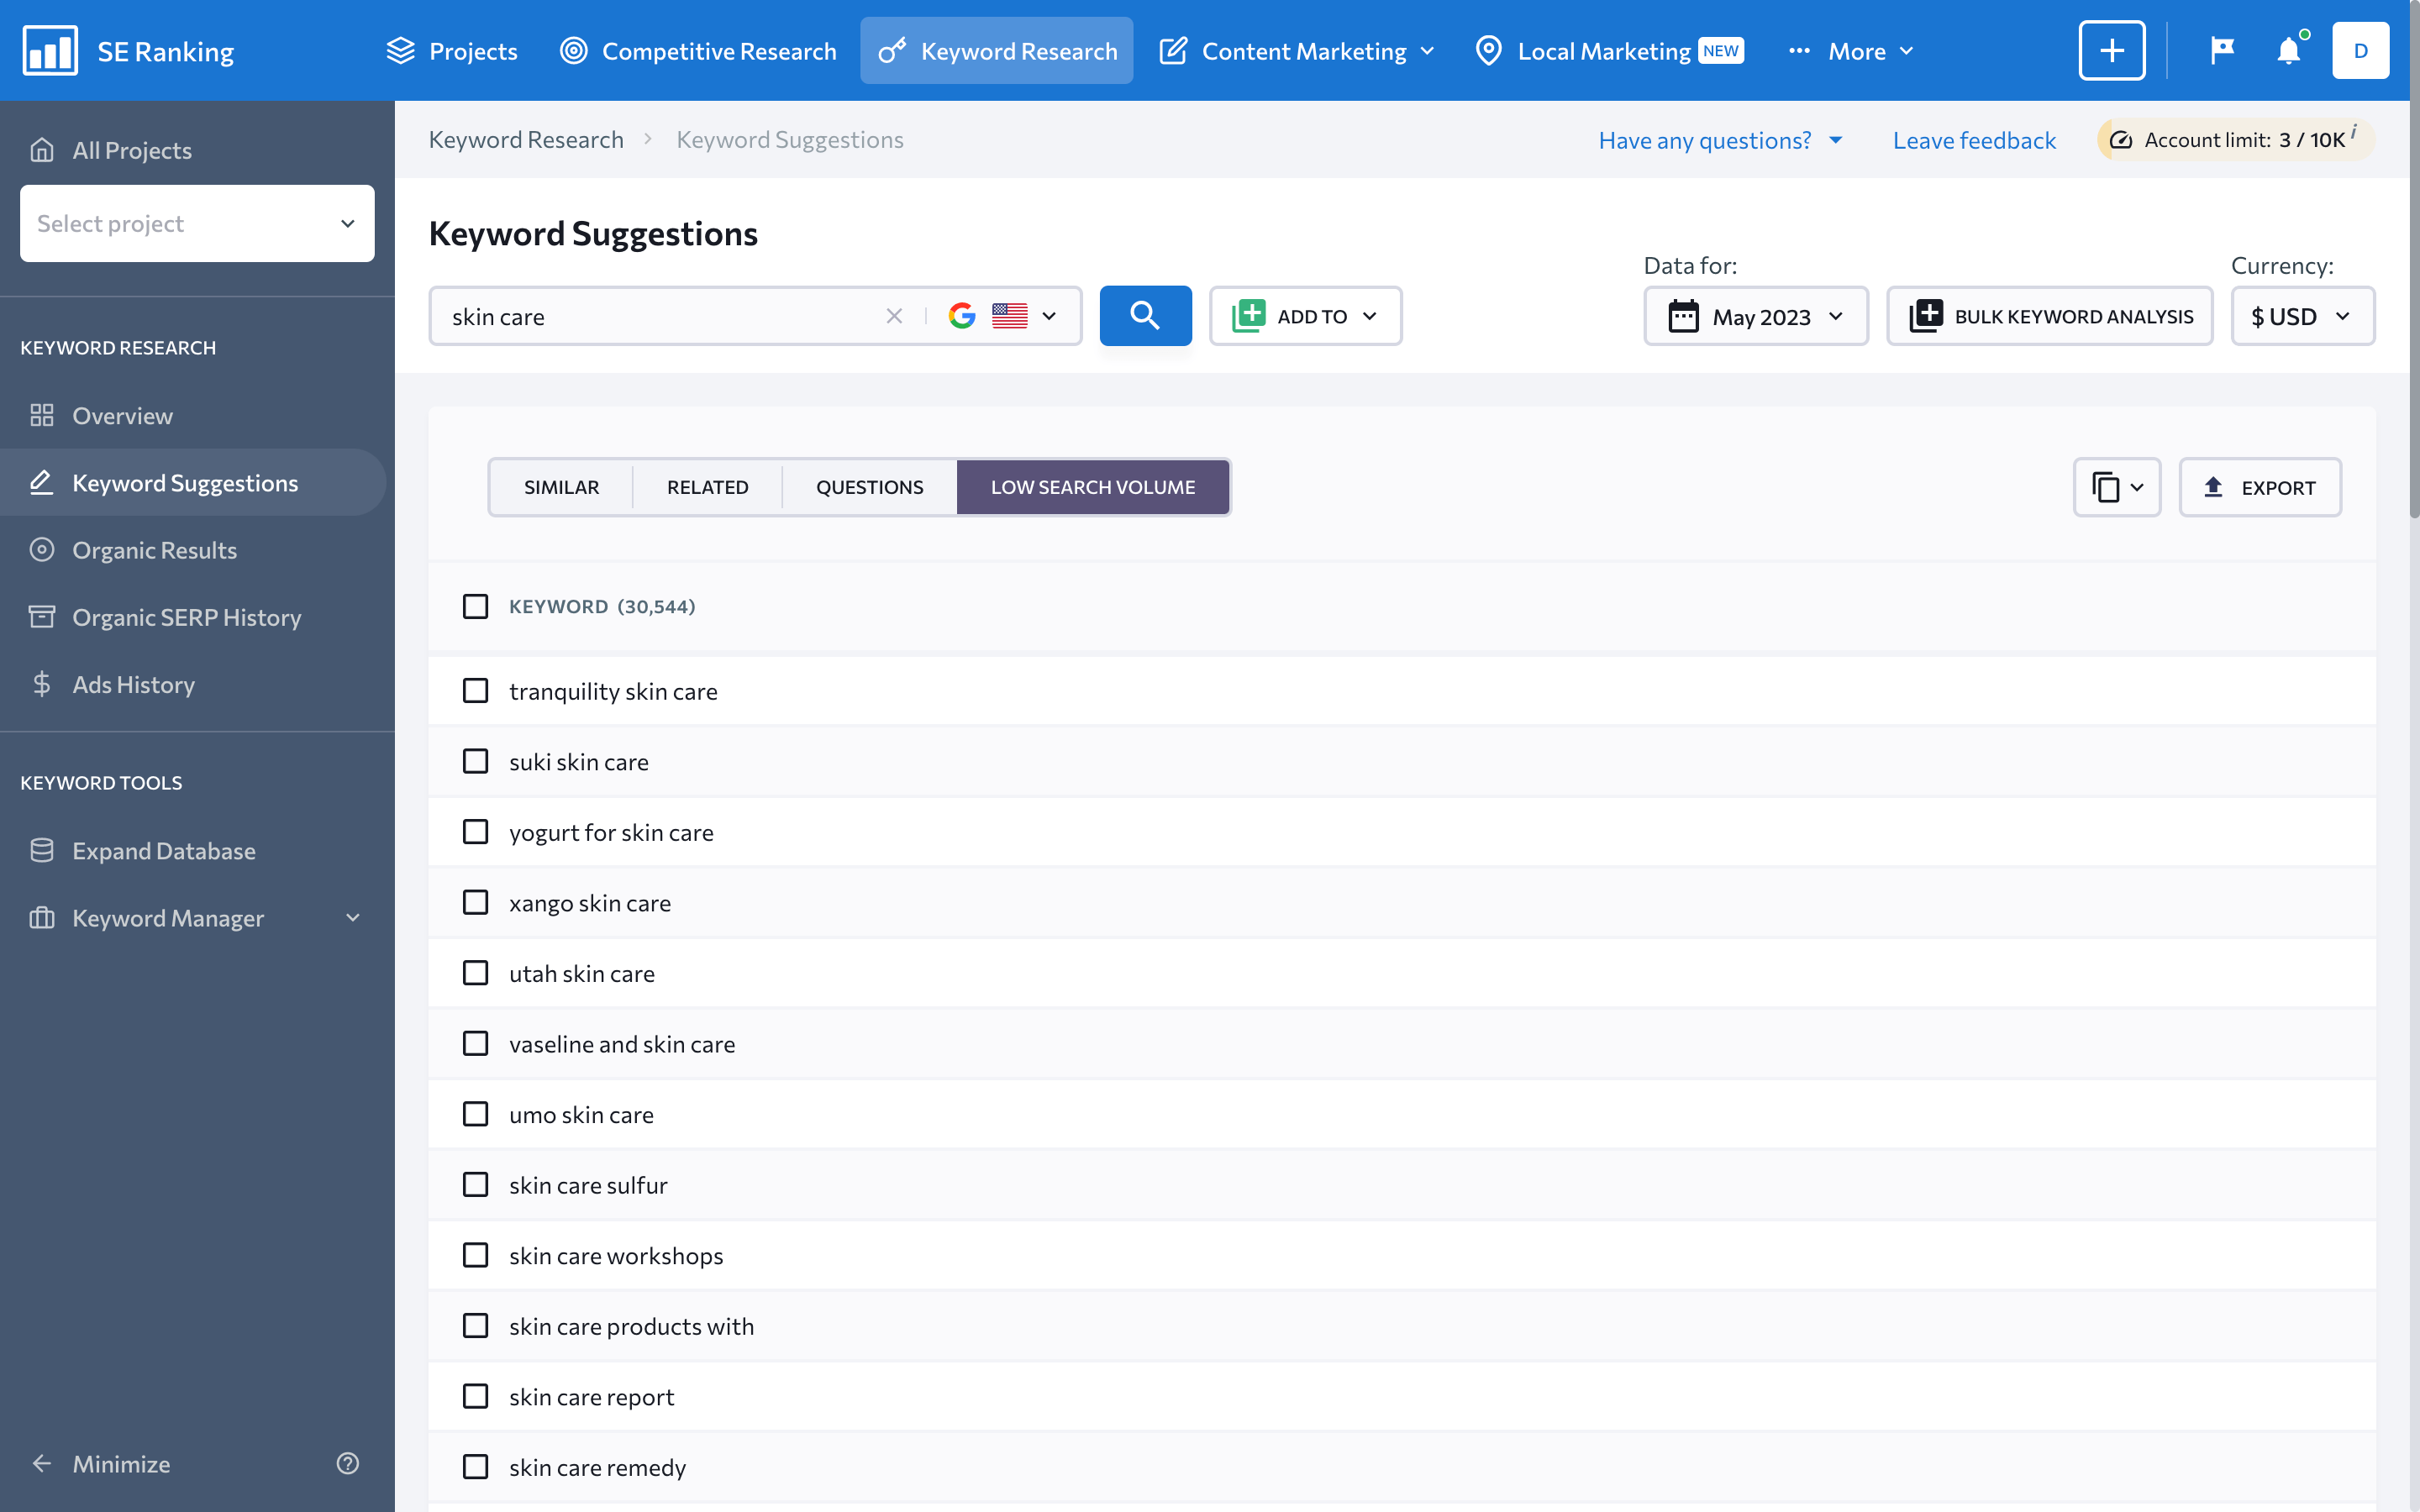This screenshot has width=2420, height=1512.
Task: Click the Leave feedback link
Action: coord(1974,139)
